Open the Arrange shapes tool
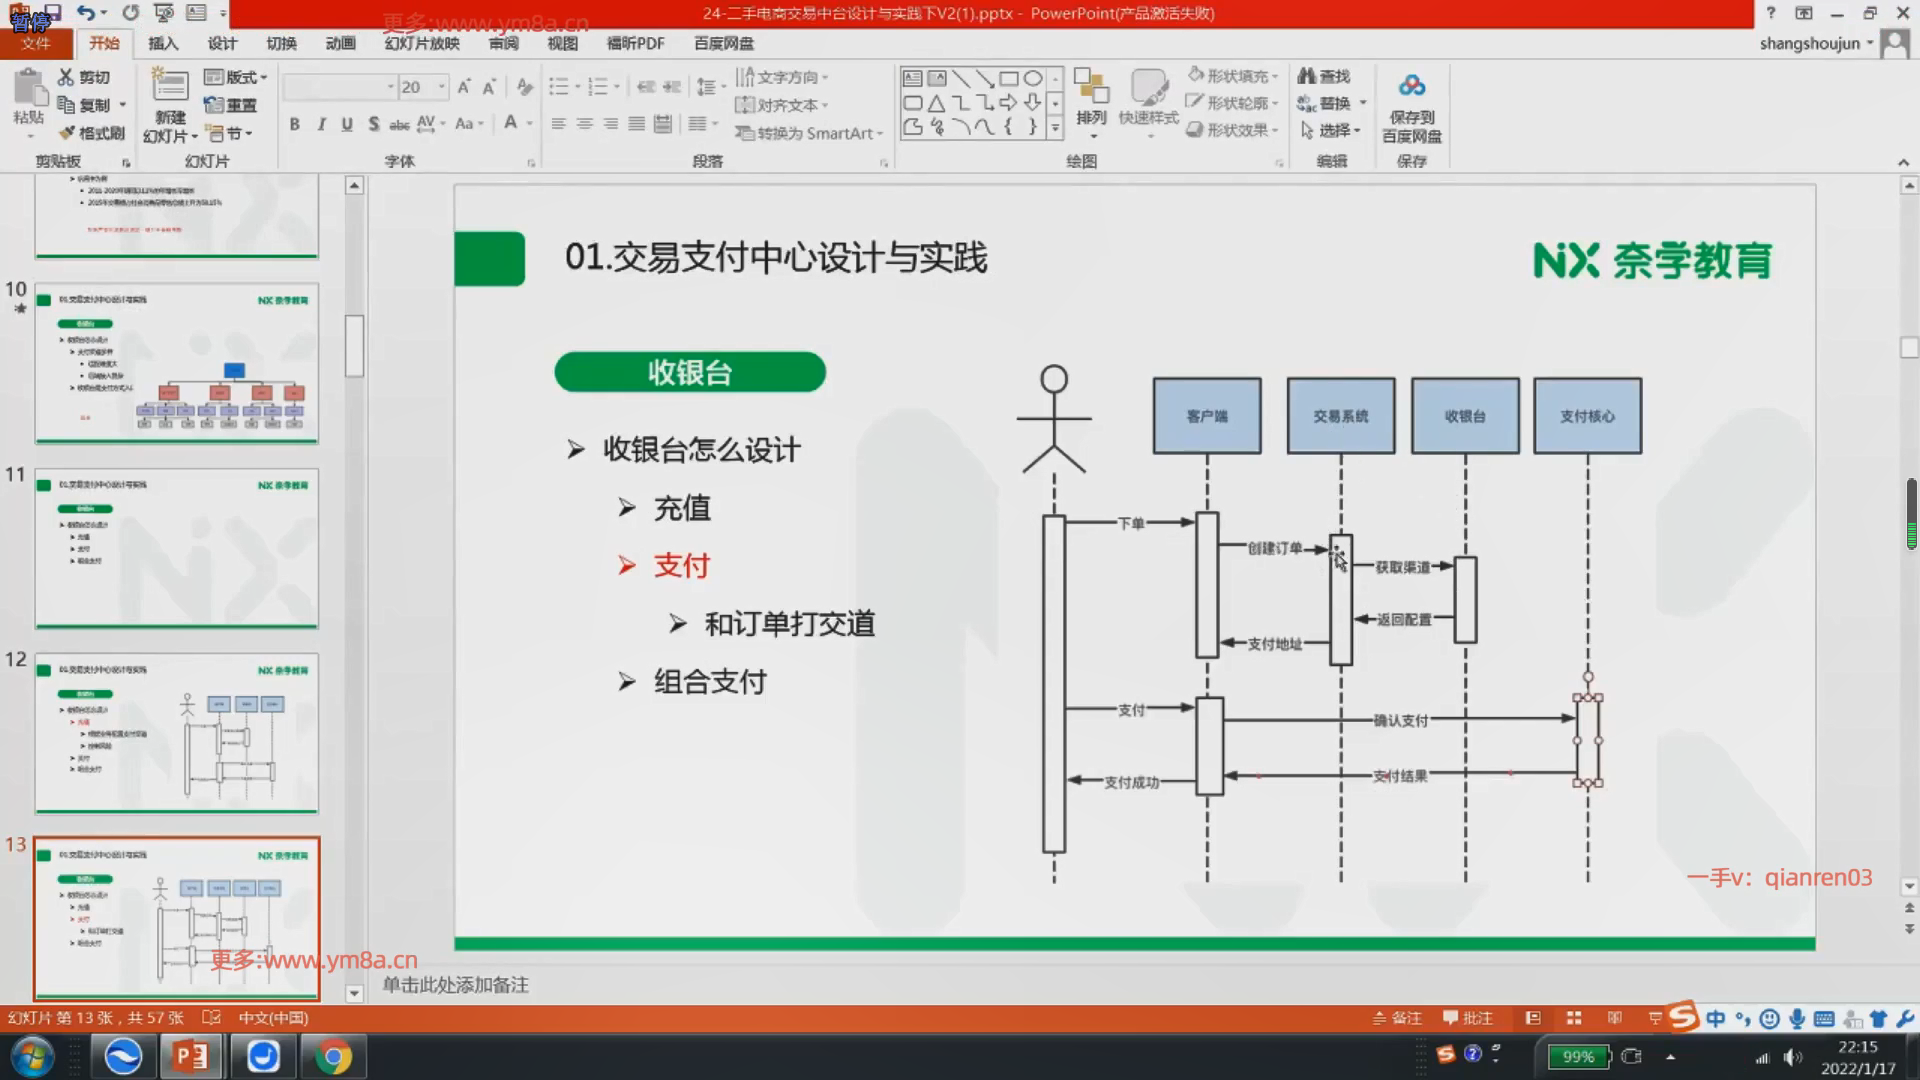The image size is (1920, 1080). (1091, 98)
